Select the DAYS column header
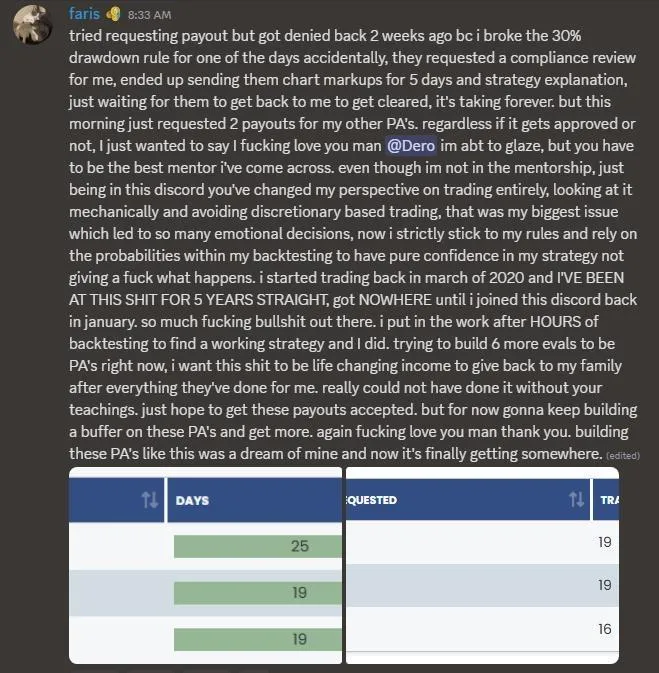 pos(255,500)
